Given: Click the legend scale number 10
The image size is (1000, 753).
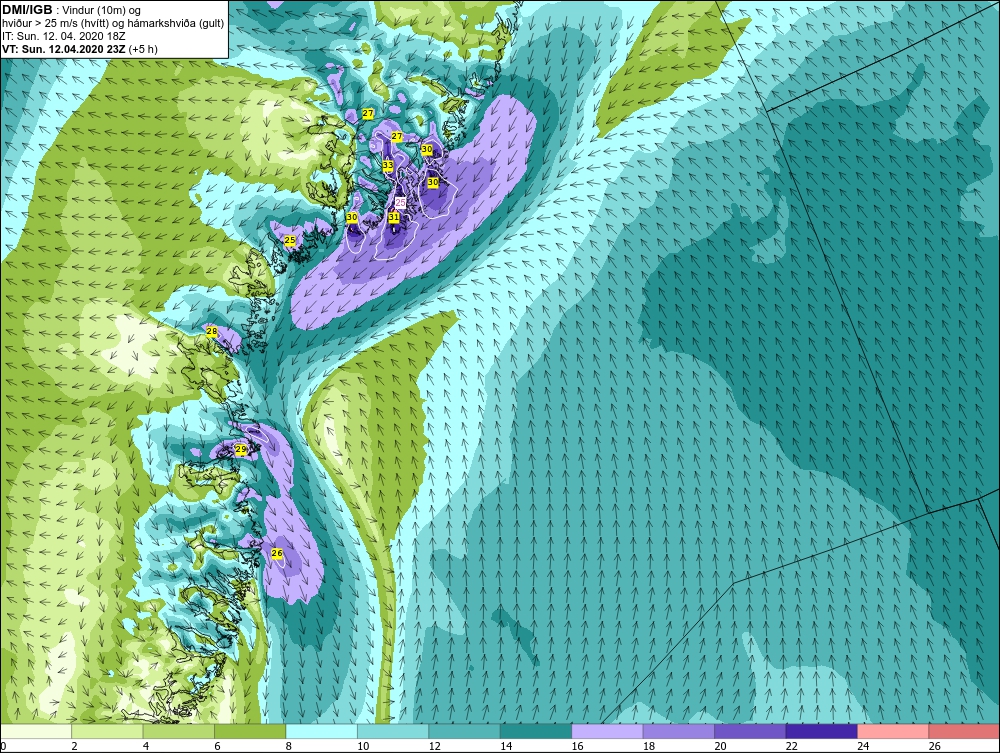Looking at the screenshot, I should click(363, 746).
